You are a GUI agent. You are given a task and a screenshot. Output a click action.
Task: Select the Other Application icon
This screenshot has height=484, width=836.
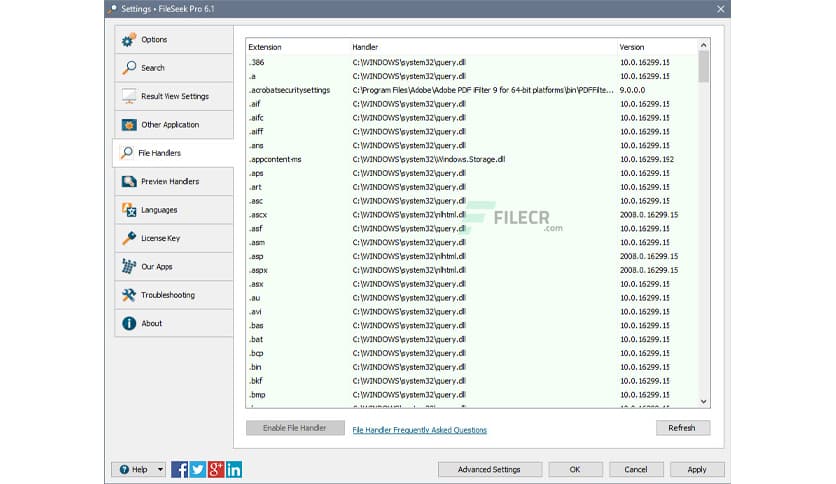[129, 125]
